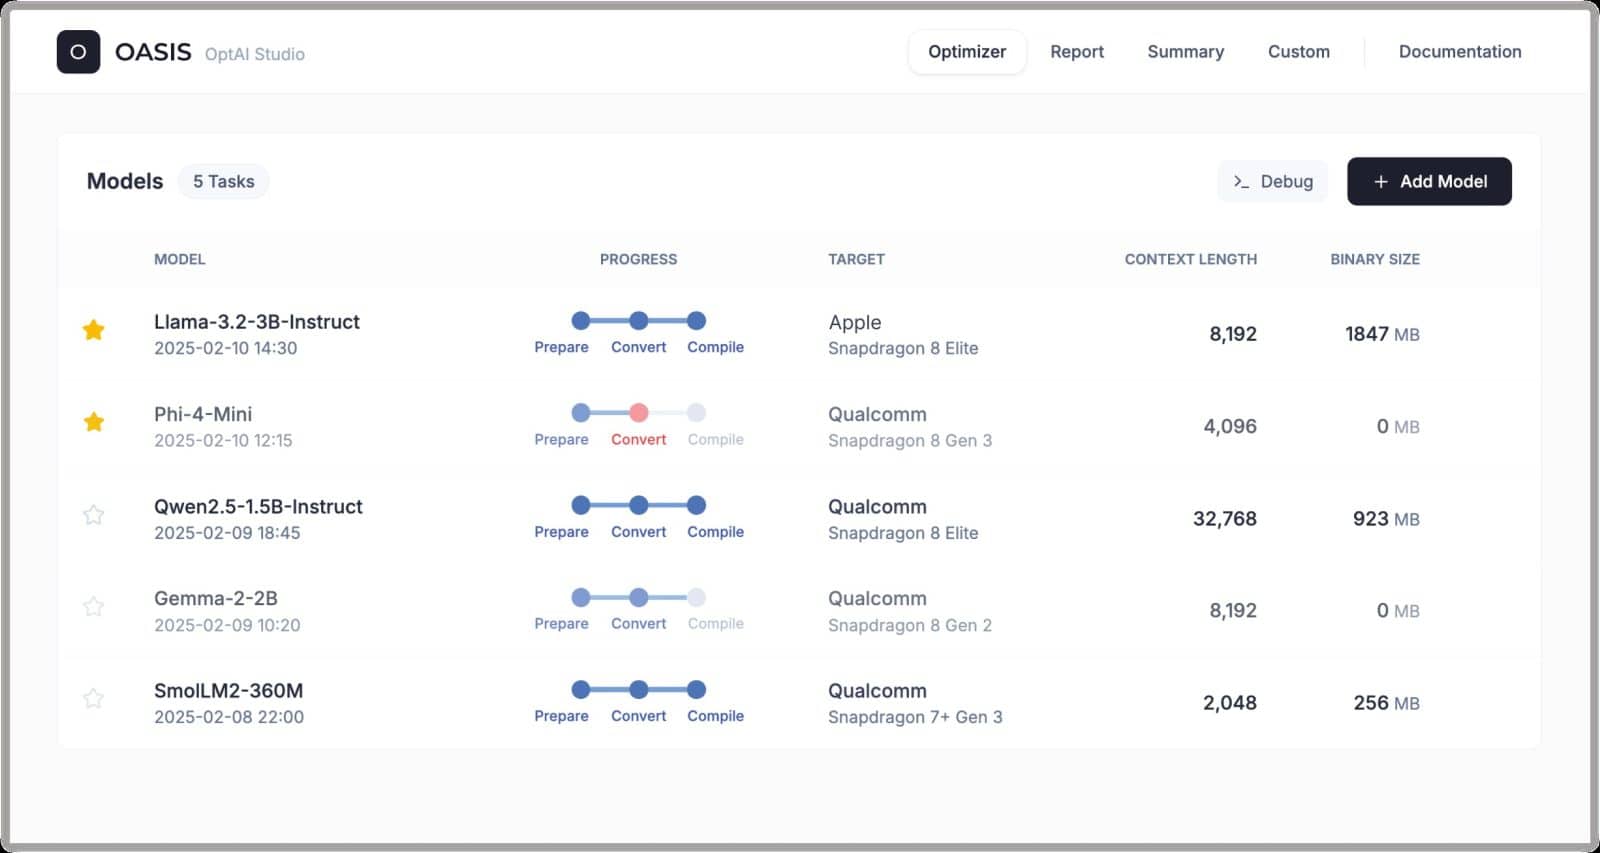
Task: Switch to the Report tab
Action: pos(1077,52)
